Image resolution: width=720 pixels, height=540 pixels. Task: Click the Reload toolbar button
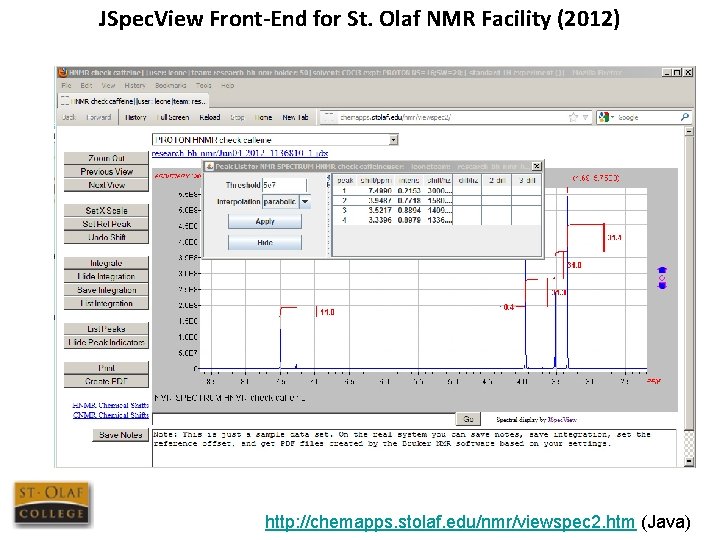click(x=210, y=118)
